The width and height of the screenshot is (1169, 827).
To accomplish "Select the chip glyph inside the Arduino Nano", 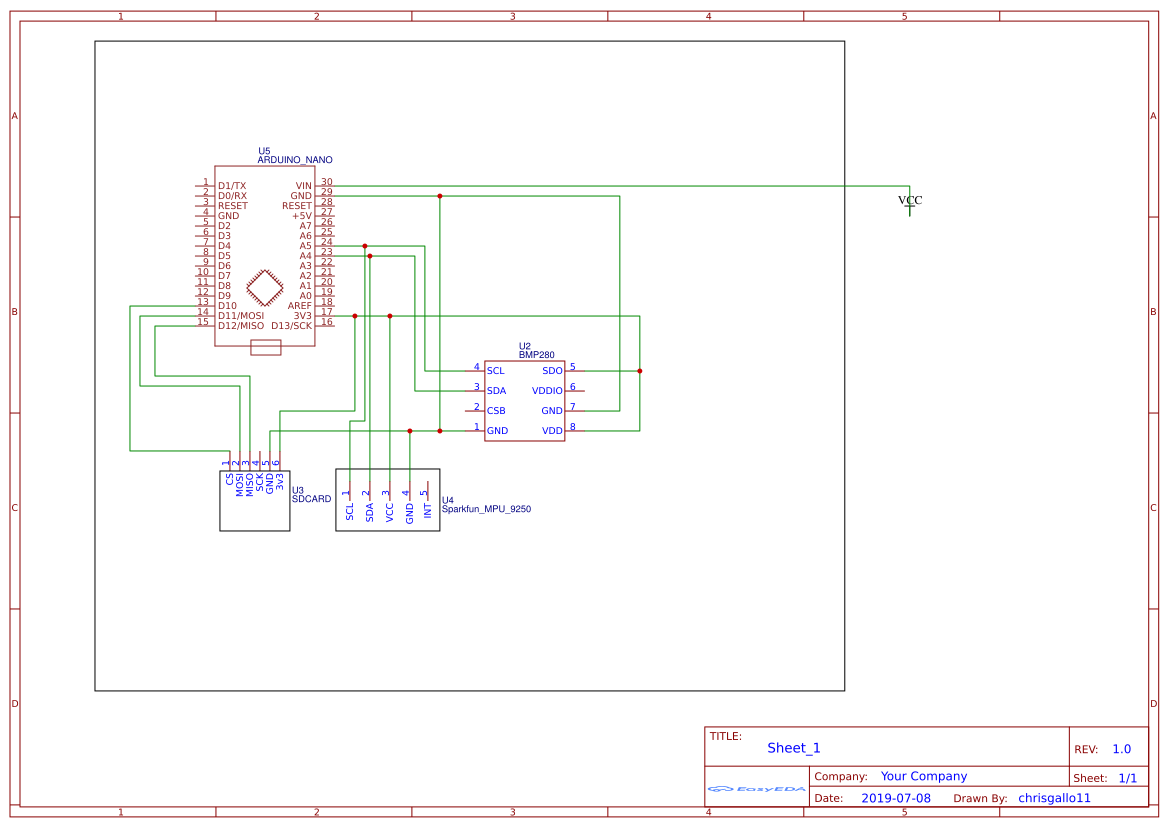I will point(262,287).
